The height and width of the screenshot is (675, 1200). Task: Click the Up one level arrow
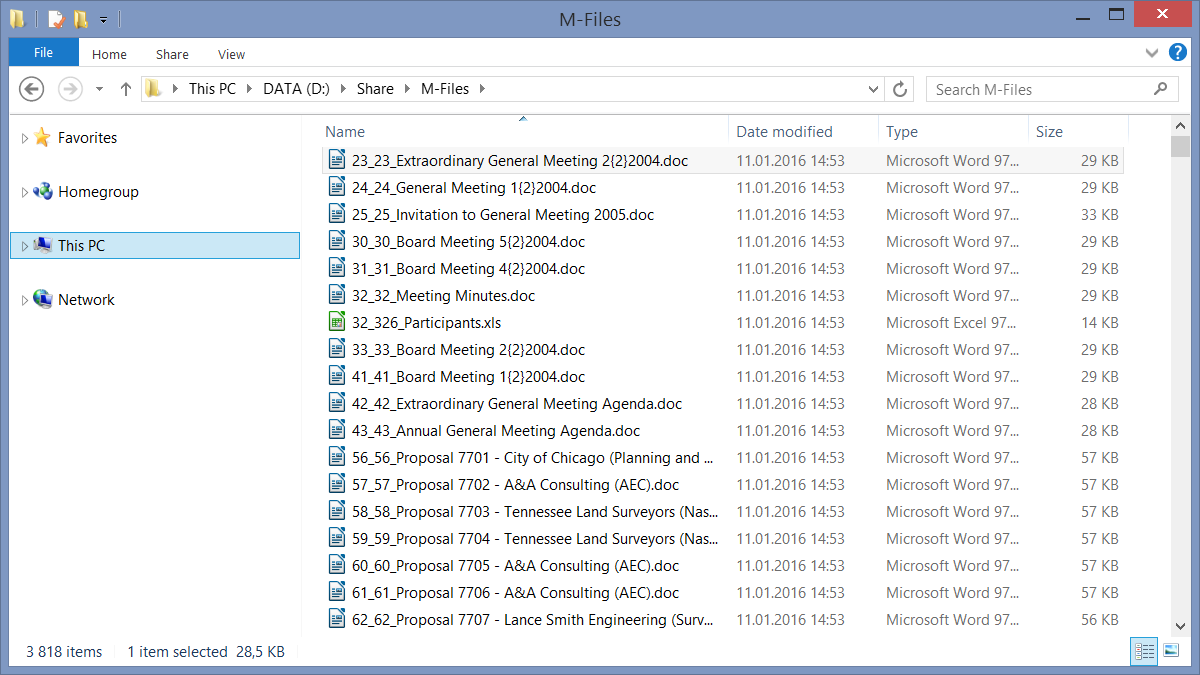(x=126, y=89)
